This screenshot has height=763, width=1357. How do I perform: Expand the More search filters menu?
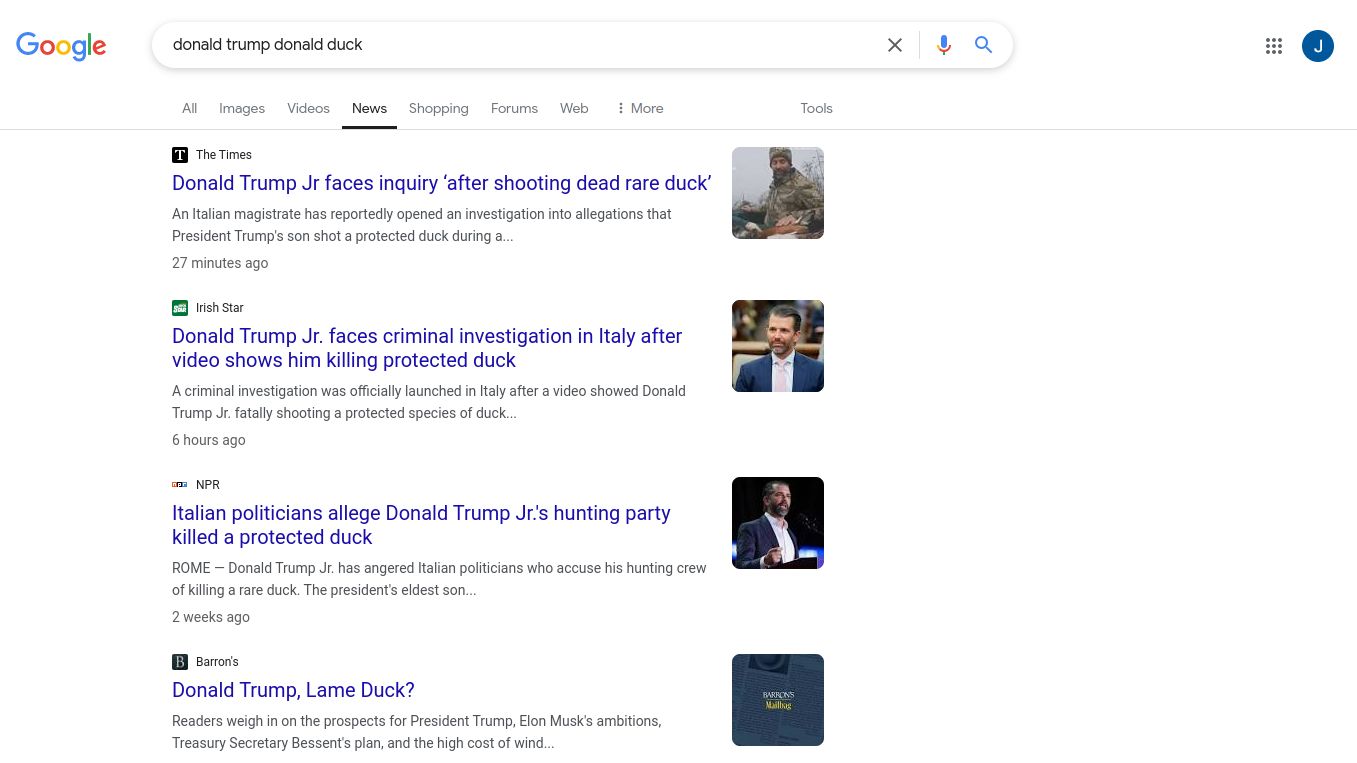(x=639, y=108)
